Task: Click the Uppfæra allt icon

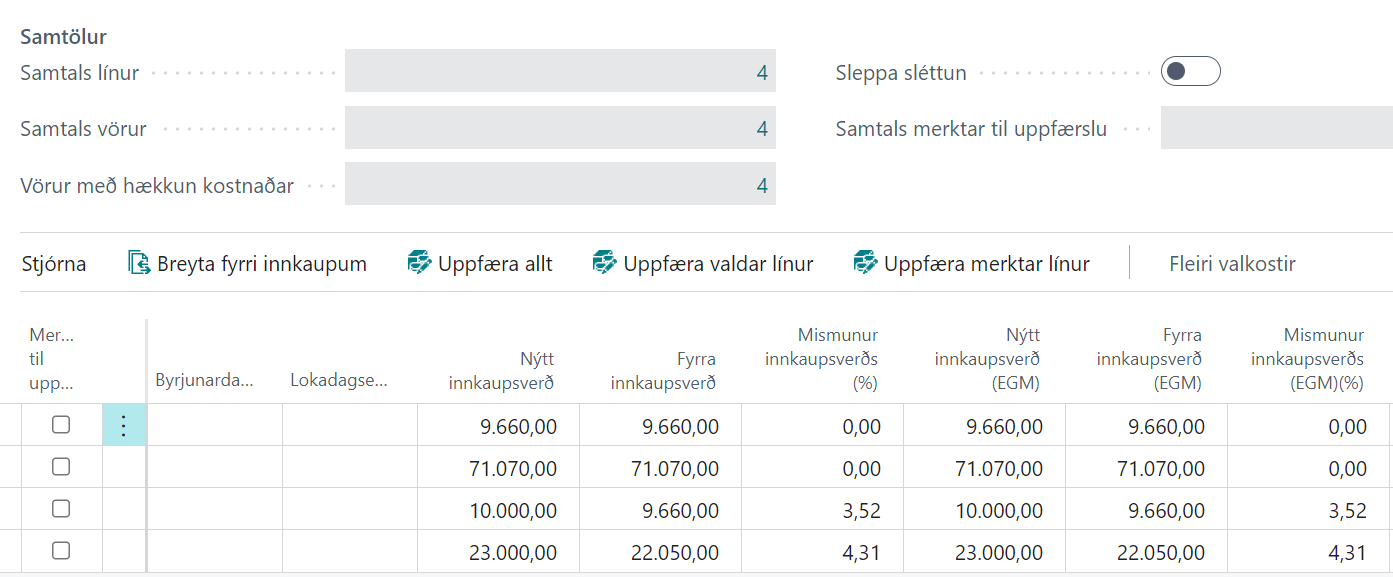Action: 419,264
